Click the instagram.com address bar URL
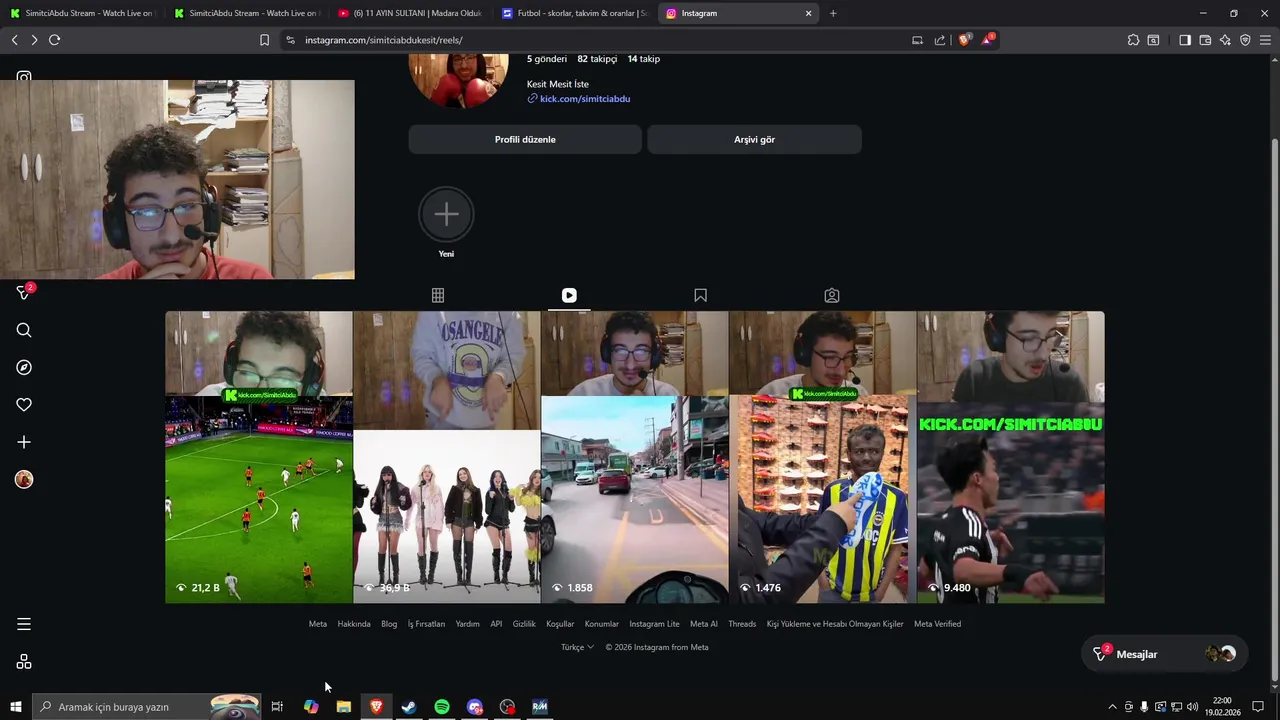1280x720 pixels. pyautogui.click(x=384, y=40)
